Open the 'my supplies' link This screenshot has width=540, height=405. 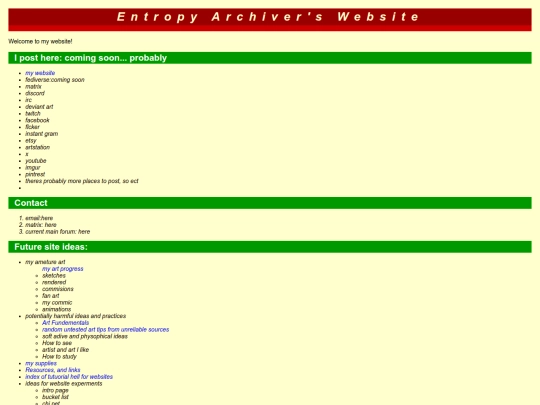point(41,363)
